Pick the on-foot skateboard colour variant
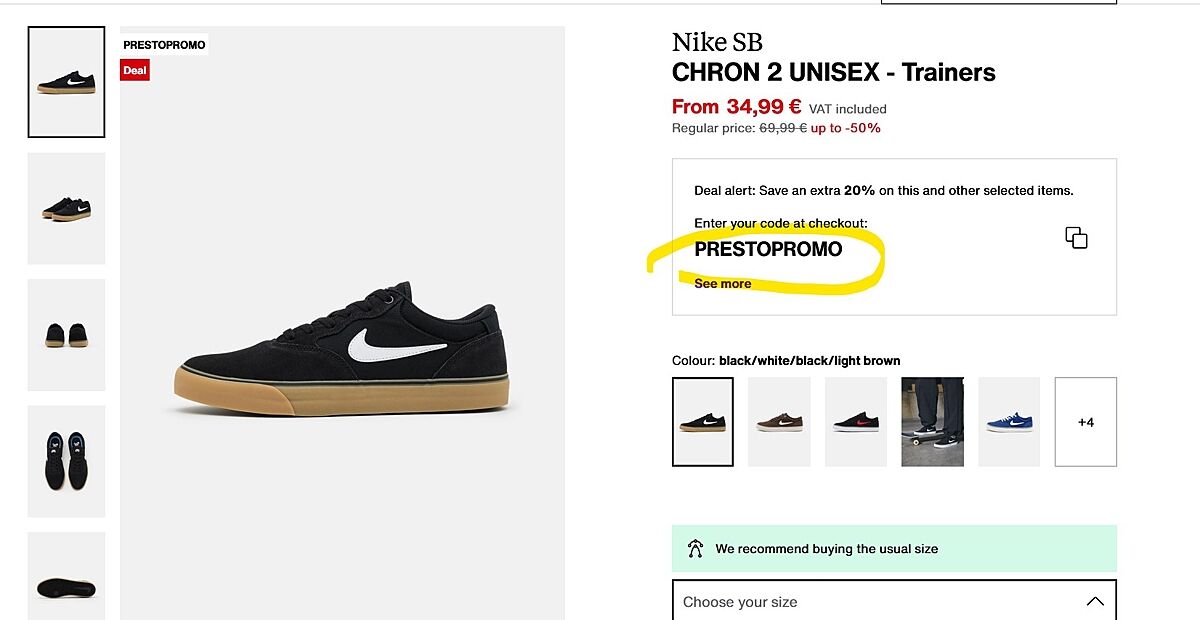Viewport: 1200px width, 620px height. click(932, 422)
